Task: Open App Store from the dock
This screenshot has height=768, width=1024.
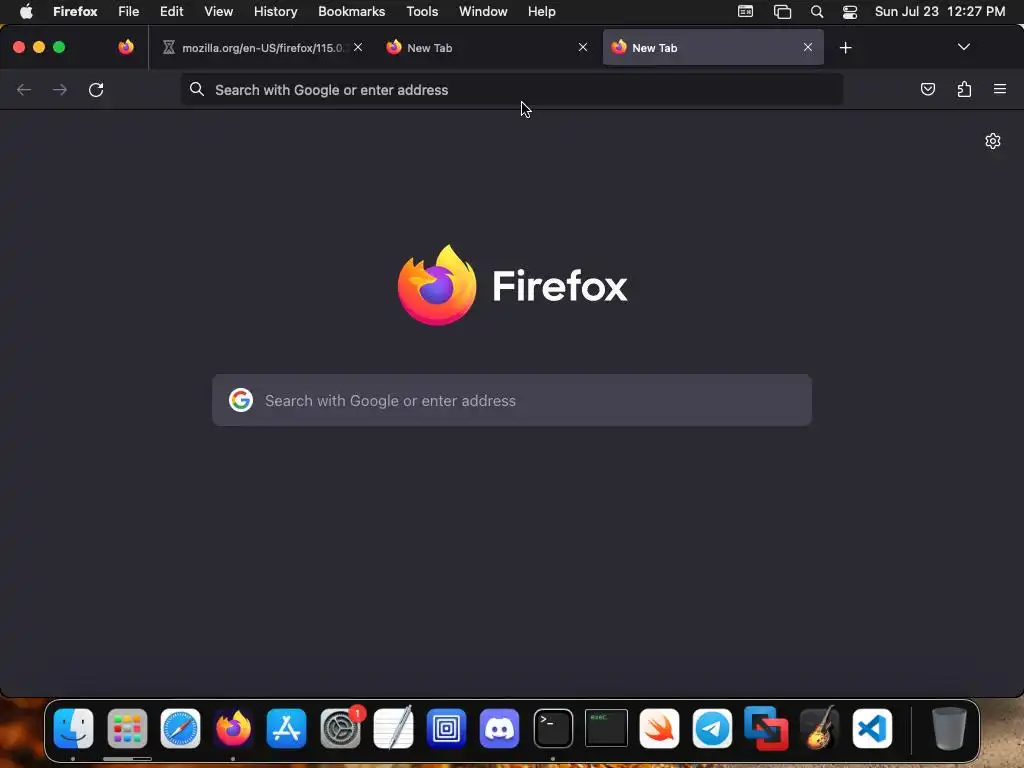Action: [287, 728]
